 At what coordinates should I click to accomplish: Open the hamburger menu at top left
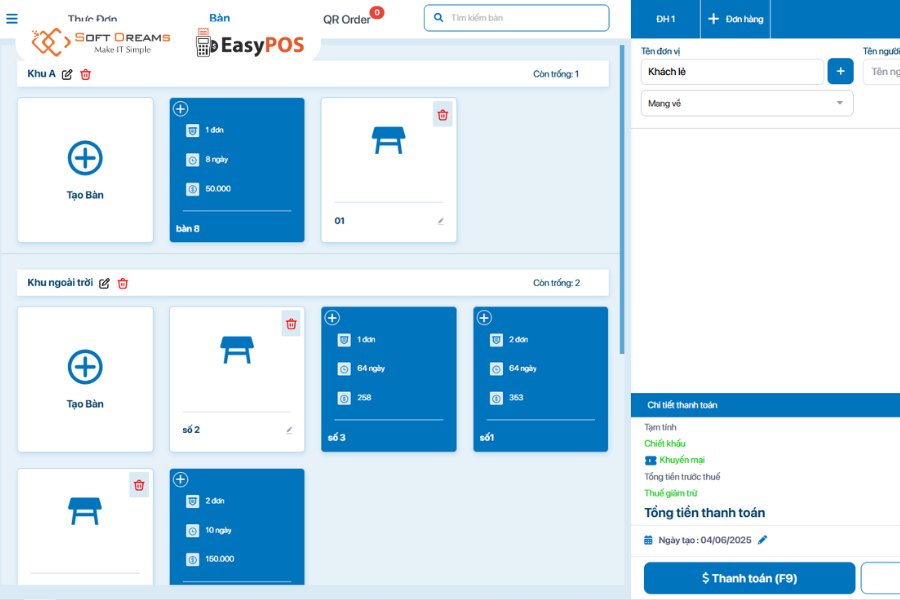coord(11,16)
